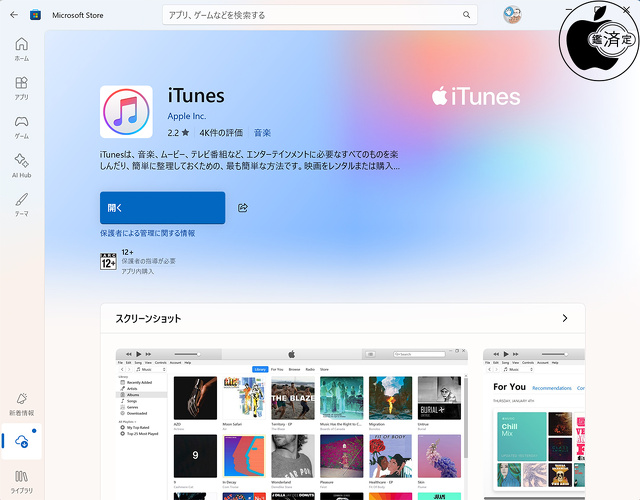
Task: Click the IARC 12+ rating badge
Action: (108, 262)
